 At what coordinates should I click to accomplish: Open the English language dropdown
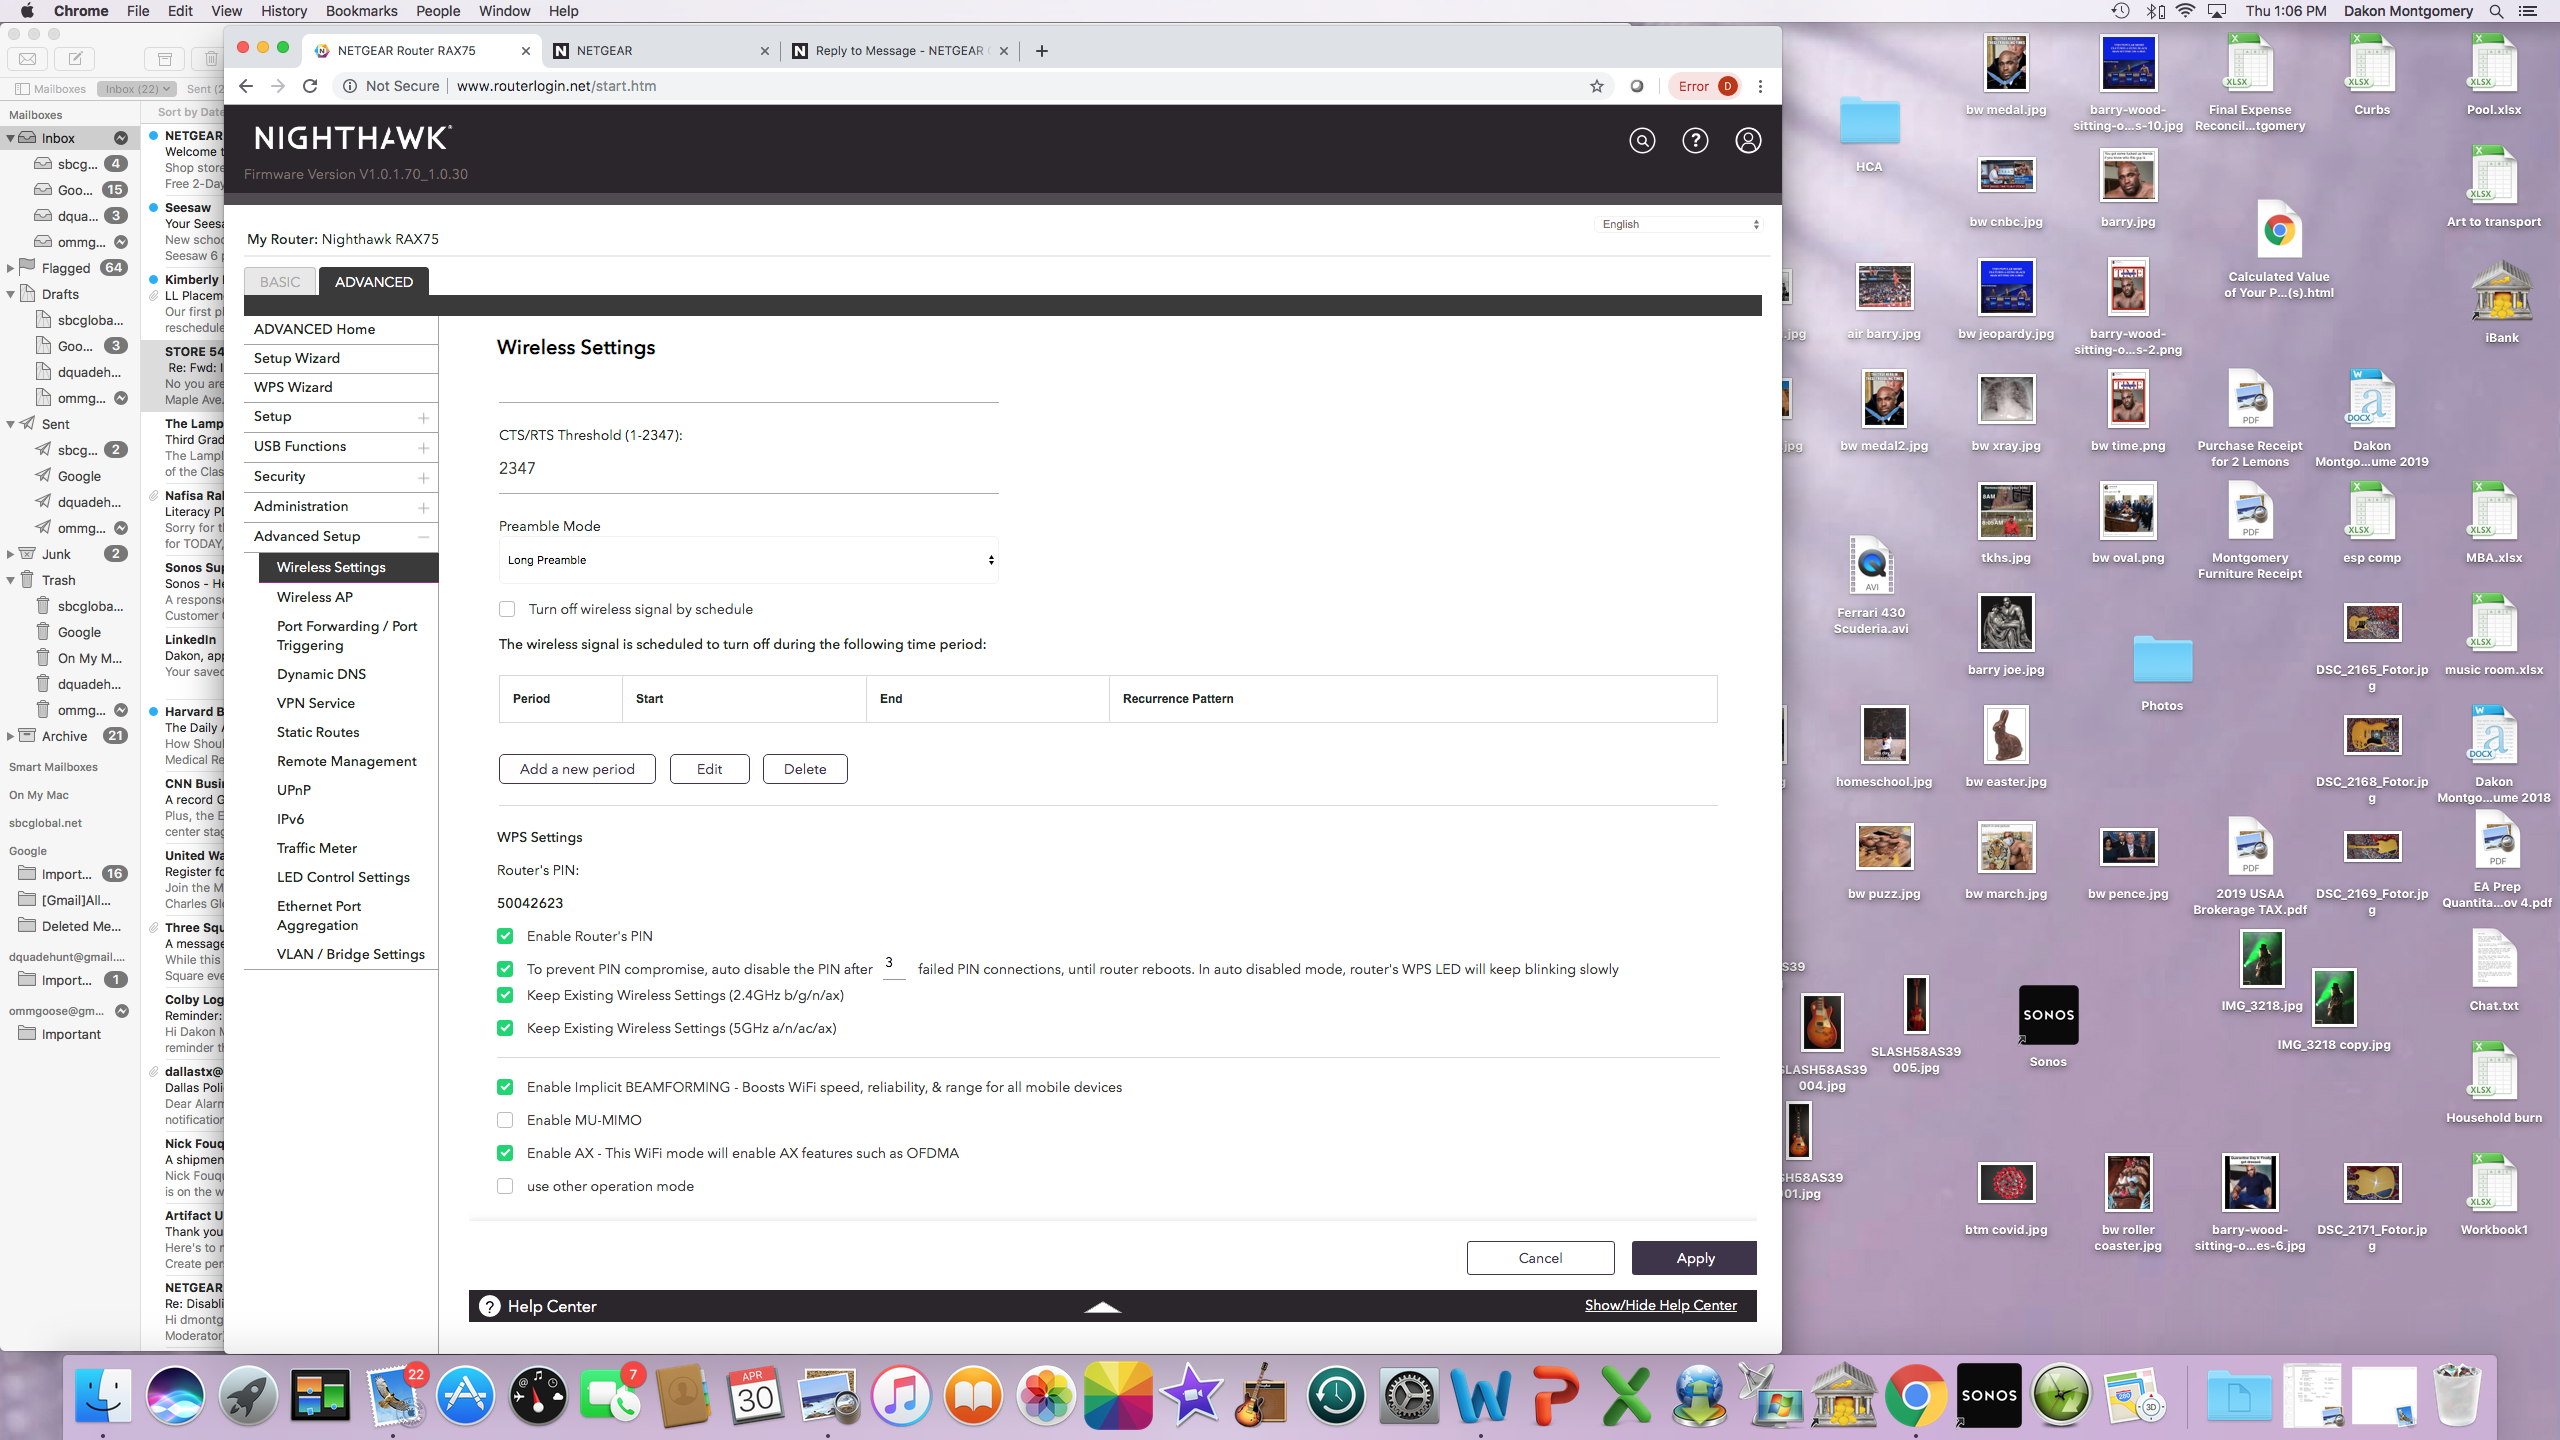click(1679, 224)
